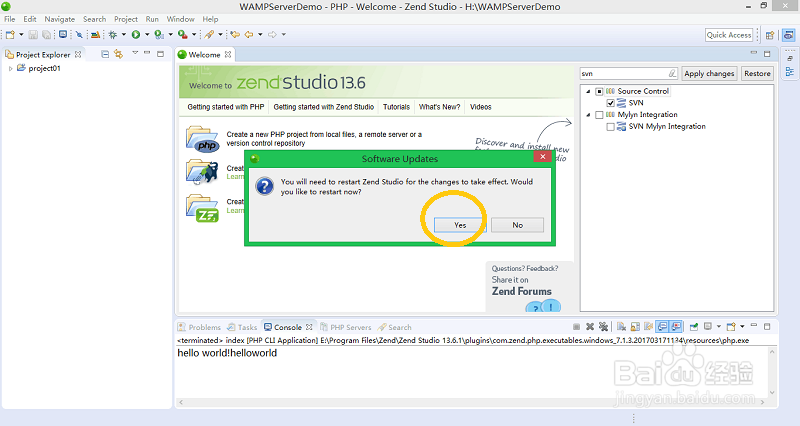Click the new PHP project folder icon
The image size is (800, 426).
[x=202, y=139]
